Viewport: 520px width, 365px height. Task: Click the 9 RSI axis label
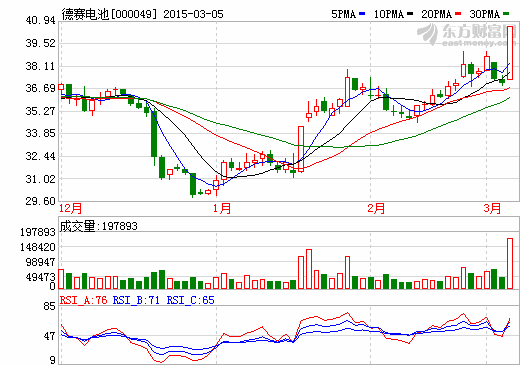[x=52, y=360]
